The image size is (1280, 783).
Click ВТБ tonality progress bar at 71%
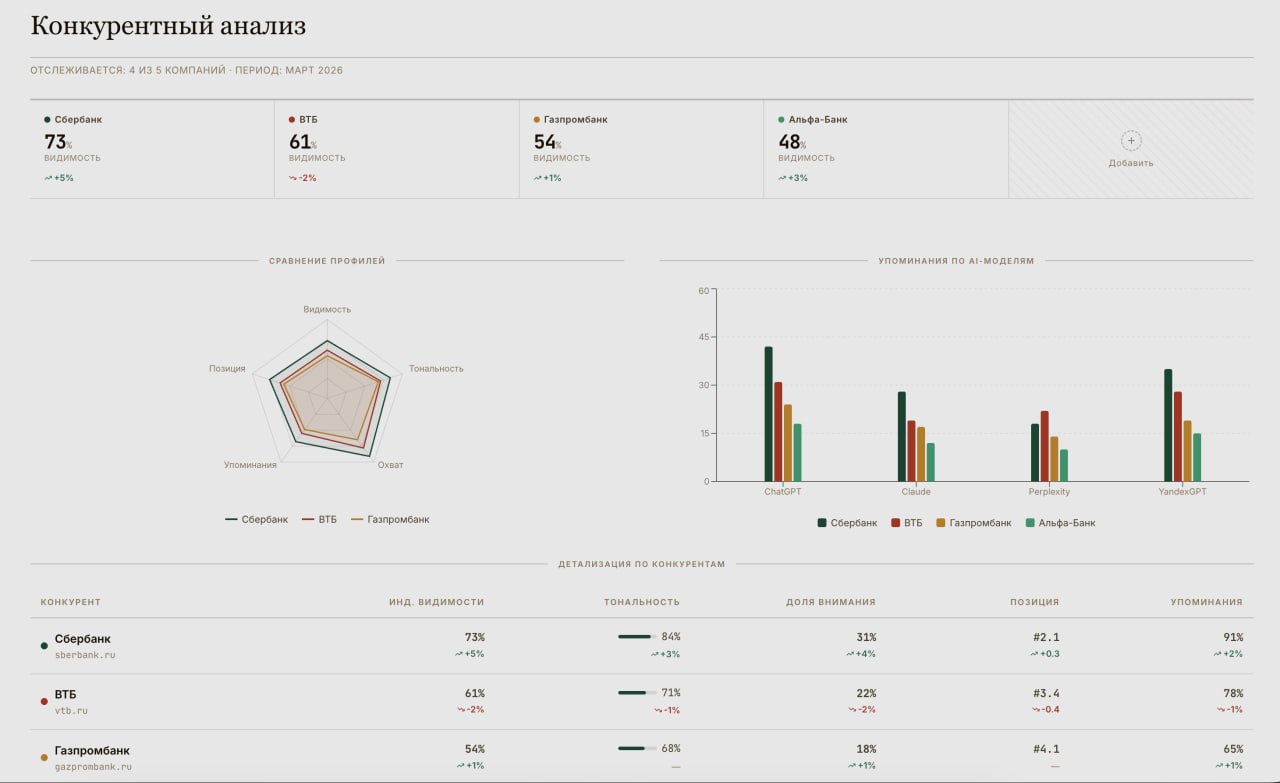(637, 693)
